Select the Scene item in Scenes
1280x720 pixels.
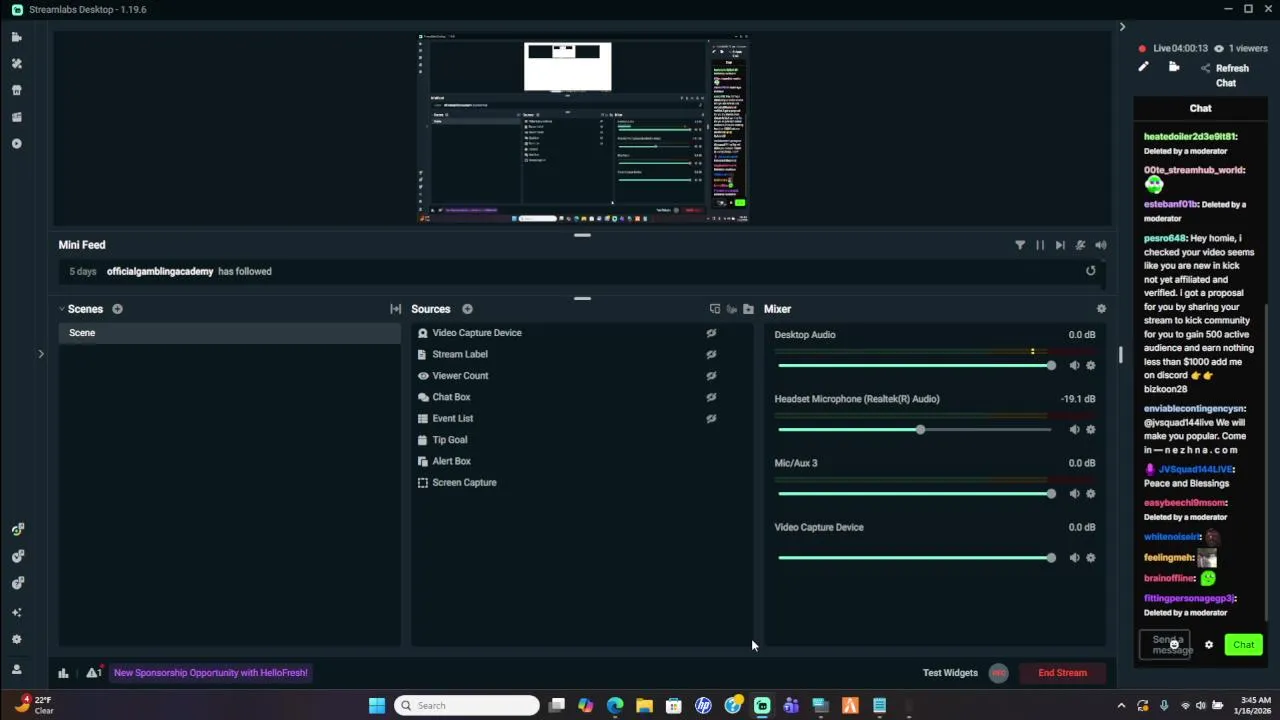tap(230, 333)
